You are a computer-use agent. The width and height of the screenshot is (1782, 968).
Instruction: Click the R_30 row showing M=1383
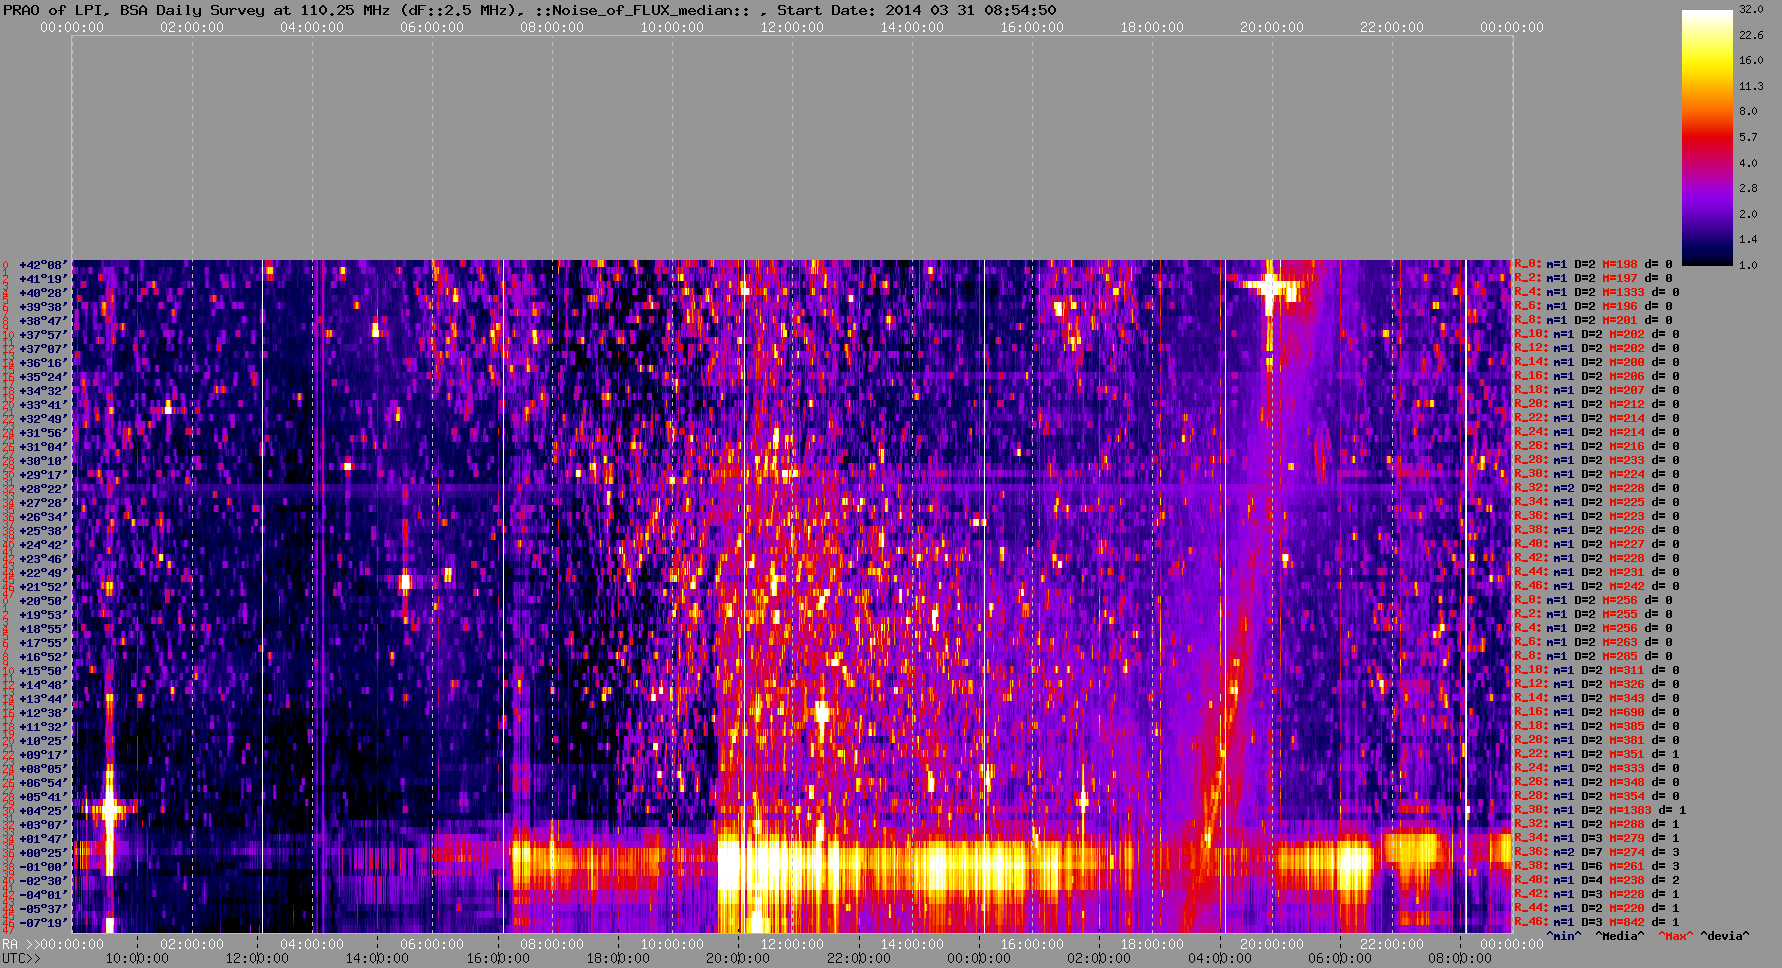coord(1600,811)
